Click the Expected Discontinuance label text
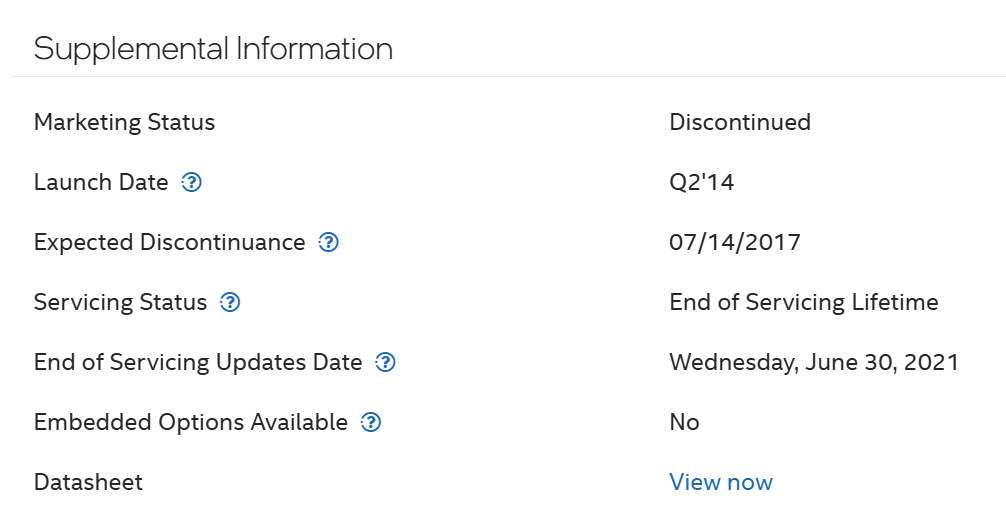1006x518 pixels. point(169,243)
